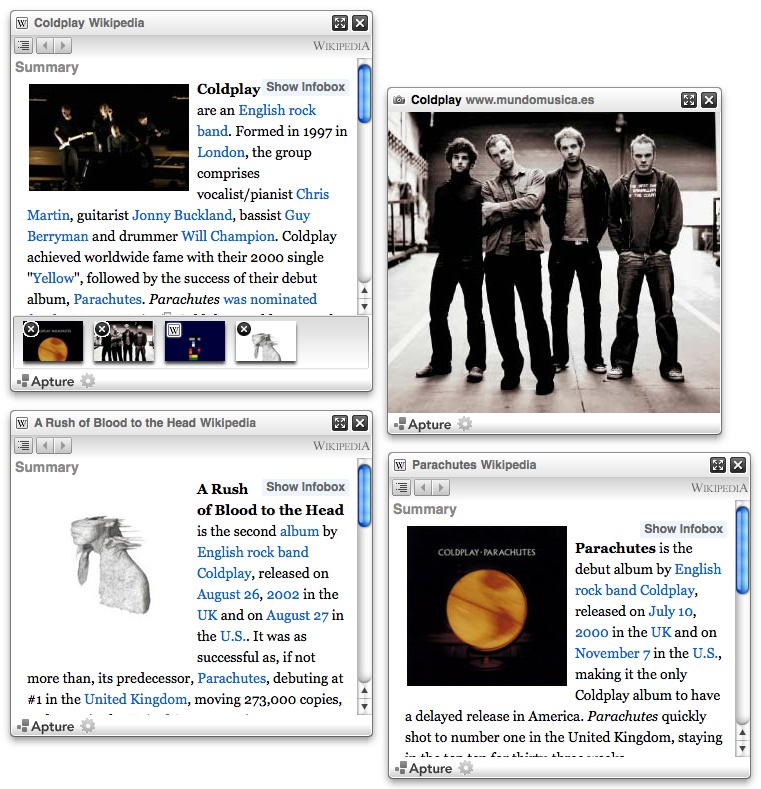This screenshot has width=761, height=789.
Task: Go forward in A Rush of Blood window
Action: click(63, 446)
